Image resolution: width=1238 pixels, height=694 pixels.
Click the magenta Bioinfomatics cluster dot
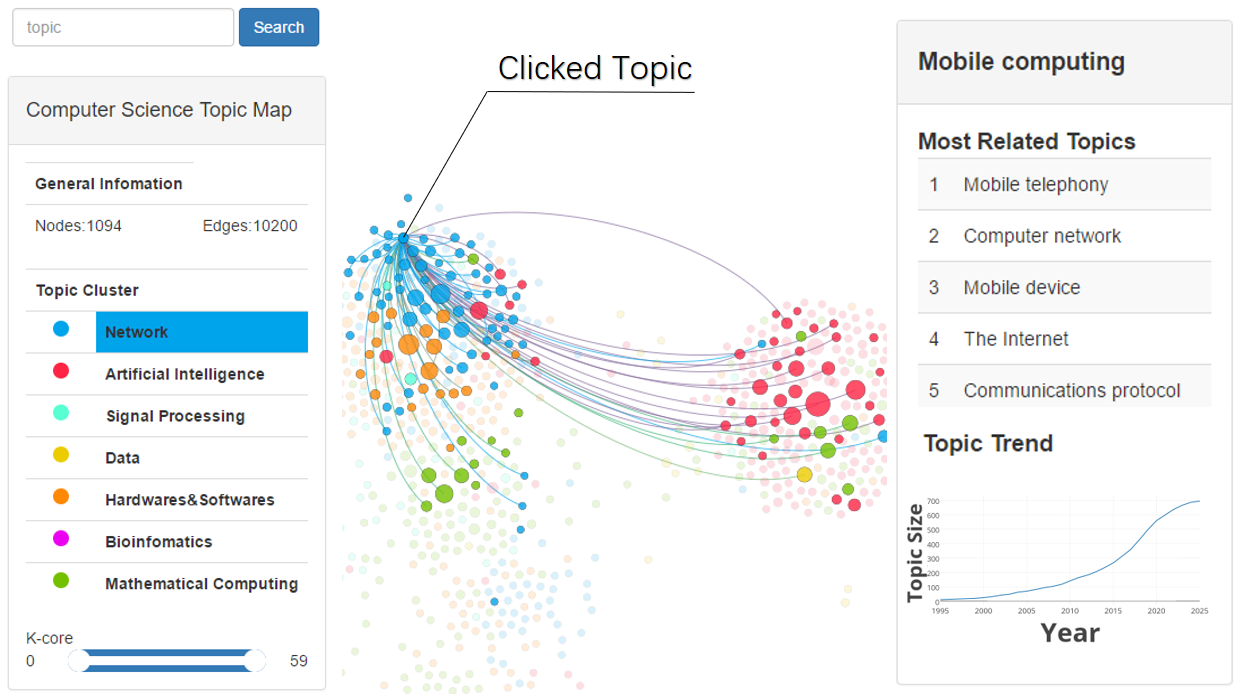coord(61,538)
